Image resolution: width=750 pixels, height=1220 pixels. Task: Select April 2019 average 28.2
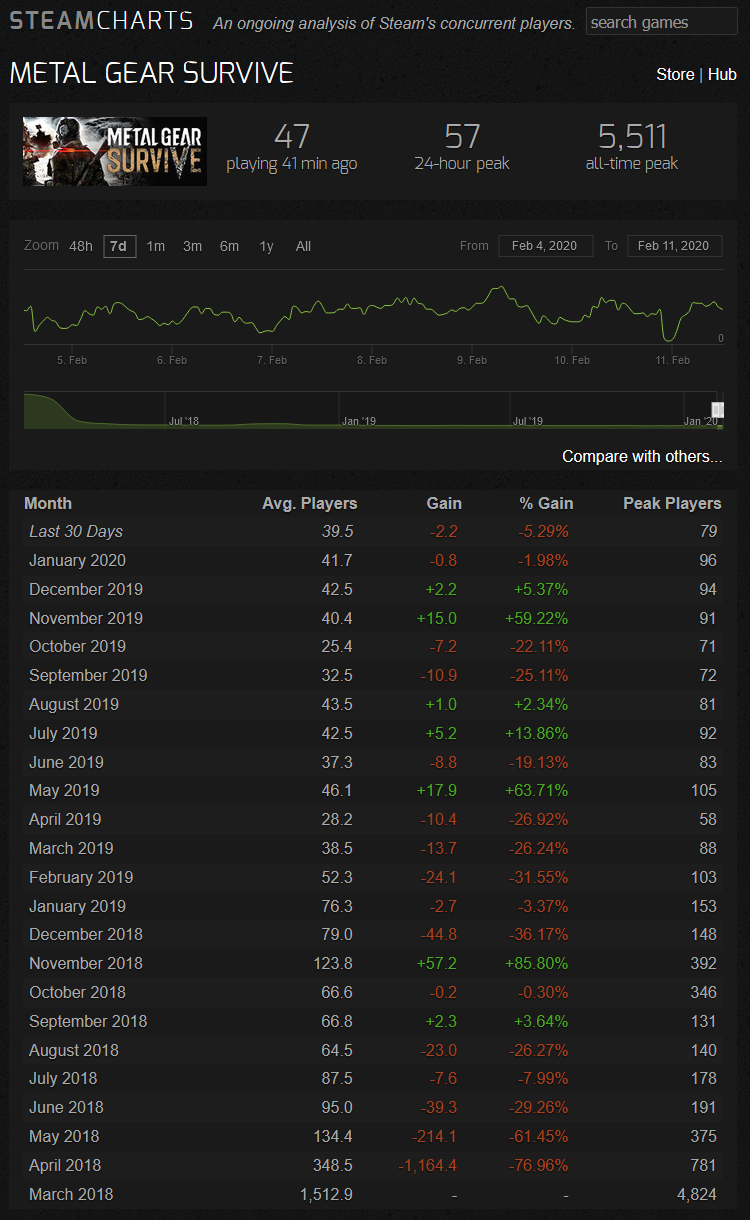click(x=337, y=819)
